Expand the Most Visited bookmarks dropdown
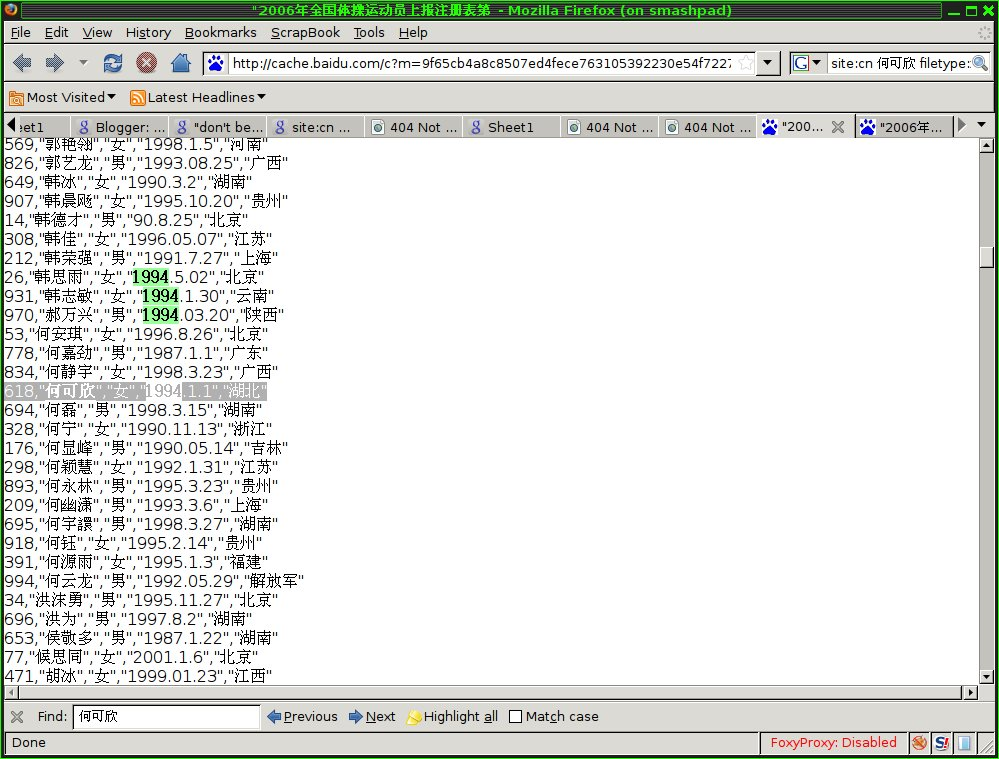This screenshot has width=999, height=759. coord(62,97)
